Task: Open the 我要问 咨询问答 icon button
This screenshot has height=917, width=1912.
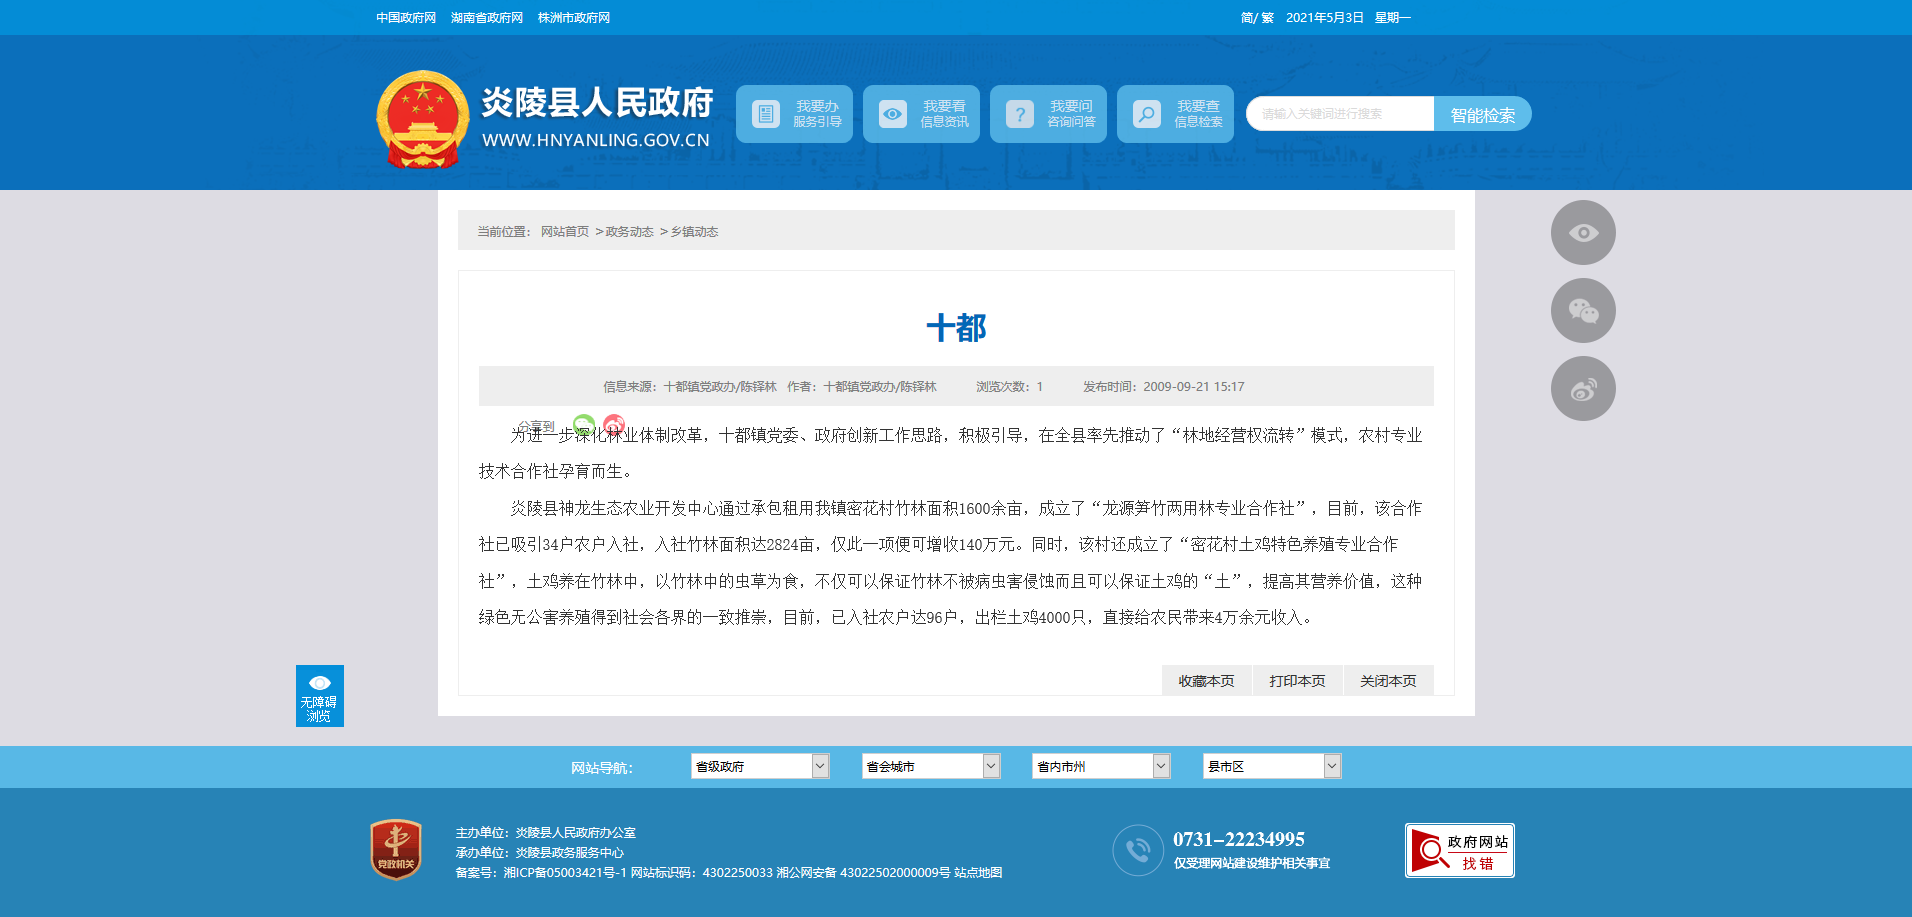Action: (x=1048, y=114)
